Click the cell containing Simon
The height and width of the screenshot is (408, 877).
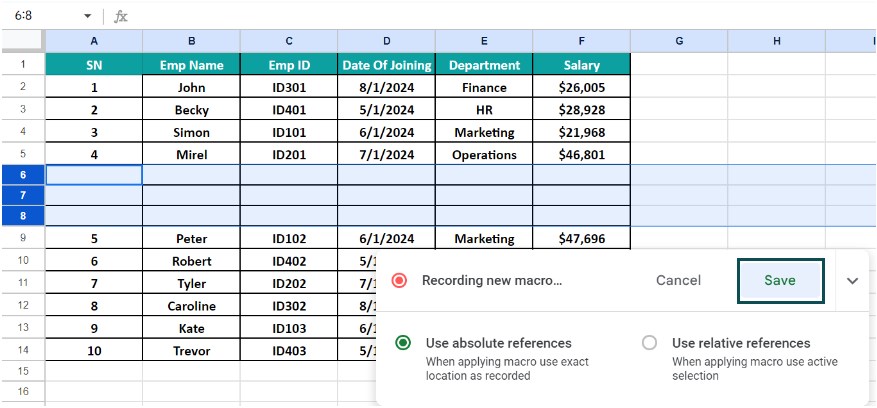pyautogui.click(x=191, y=132)
